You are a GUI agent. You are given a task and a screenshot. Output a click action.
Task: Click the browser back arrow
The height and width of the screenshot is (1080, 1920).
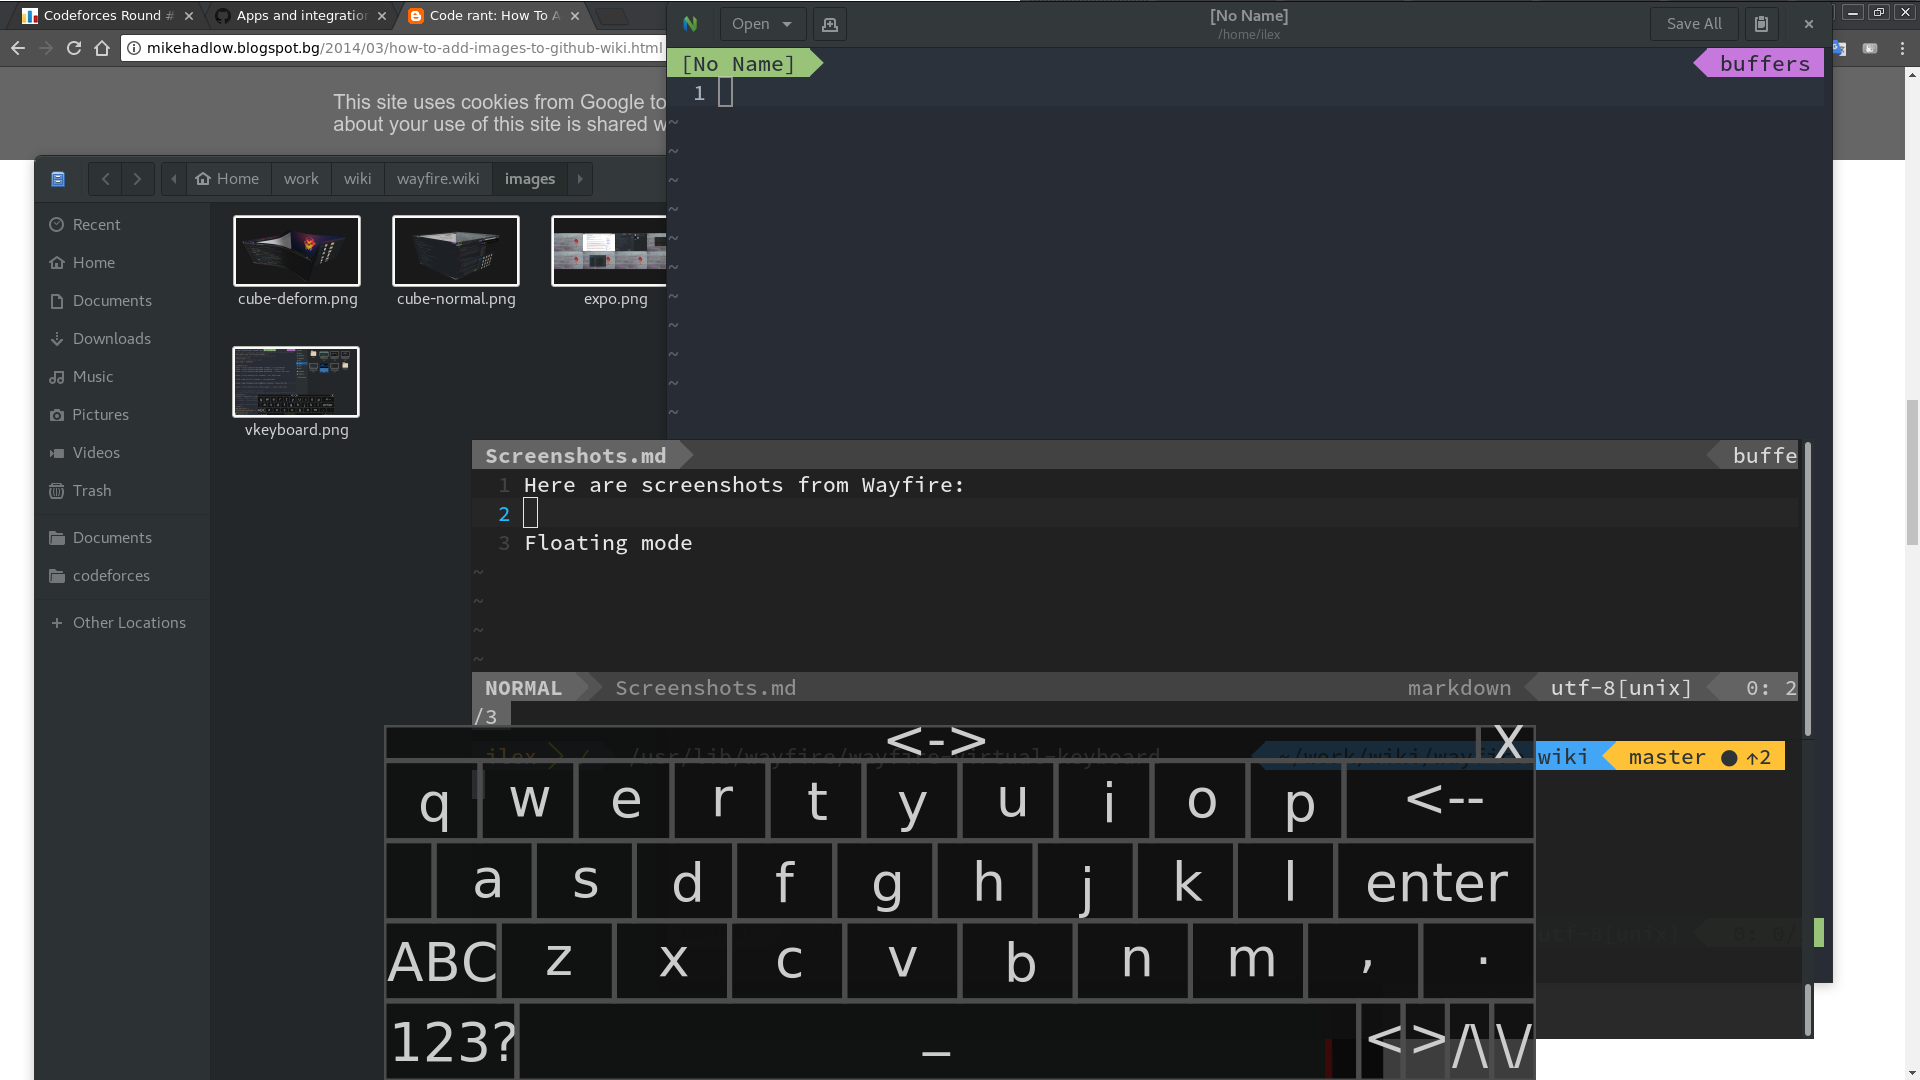18,48
